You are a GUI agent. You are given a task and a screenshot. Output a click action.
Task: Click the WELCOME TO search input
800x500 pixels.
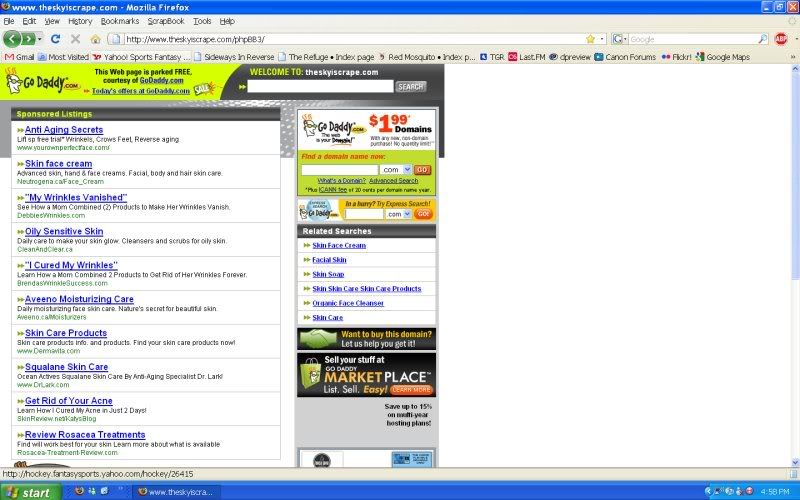(320, 87)
